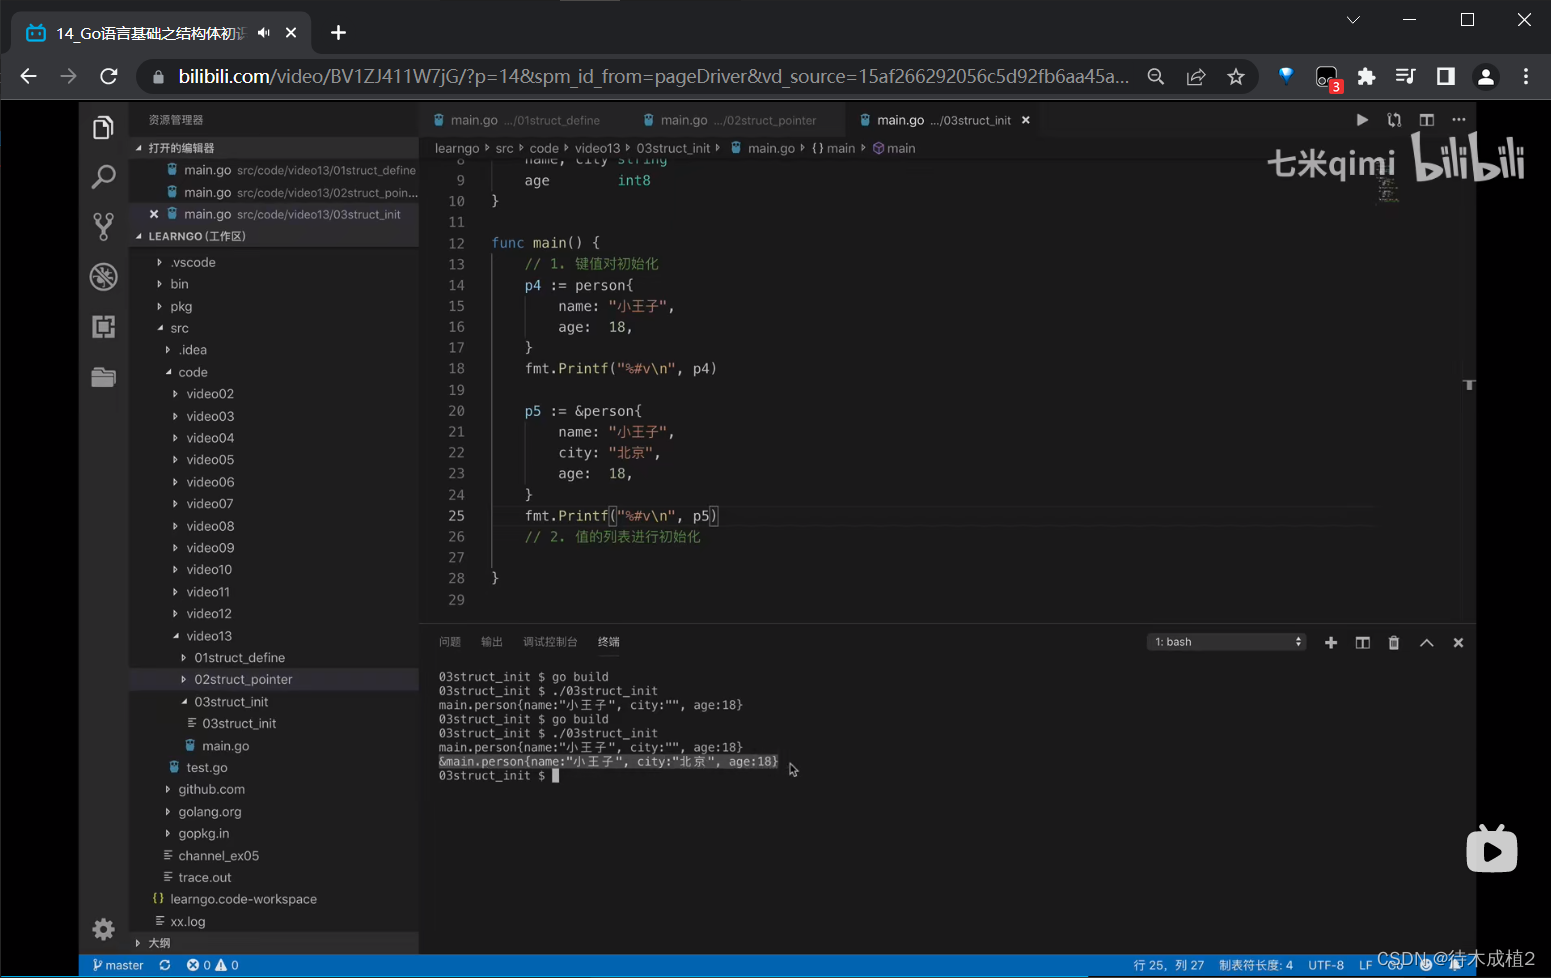Switch to the main.go 01struct_define tab
Viewport: 1551px width, 978px height.
523,120
